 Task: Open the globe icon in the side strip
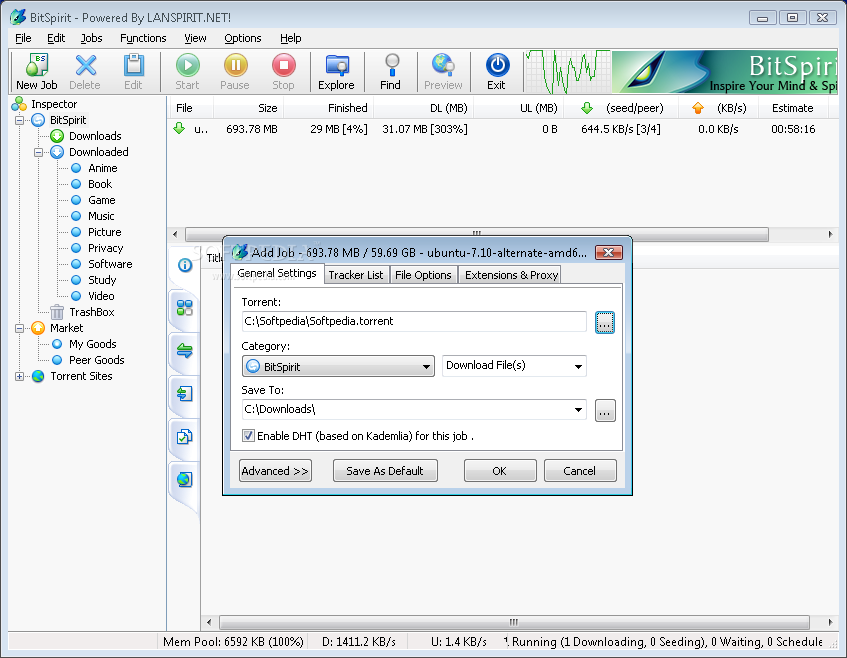(185, 479)
